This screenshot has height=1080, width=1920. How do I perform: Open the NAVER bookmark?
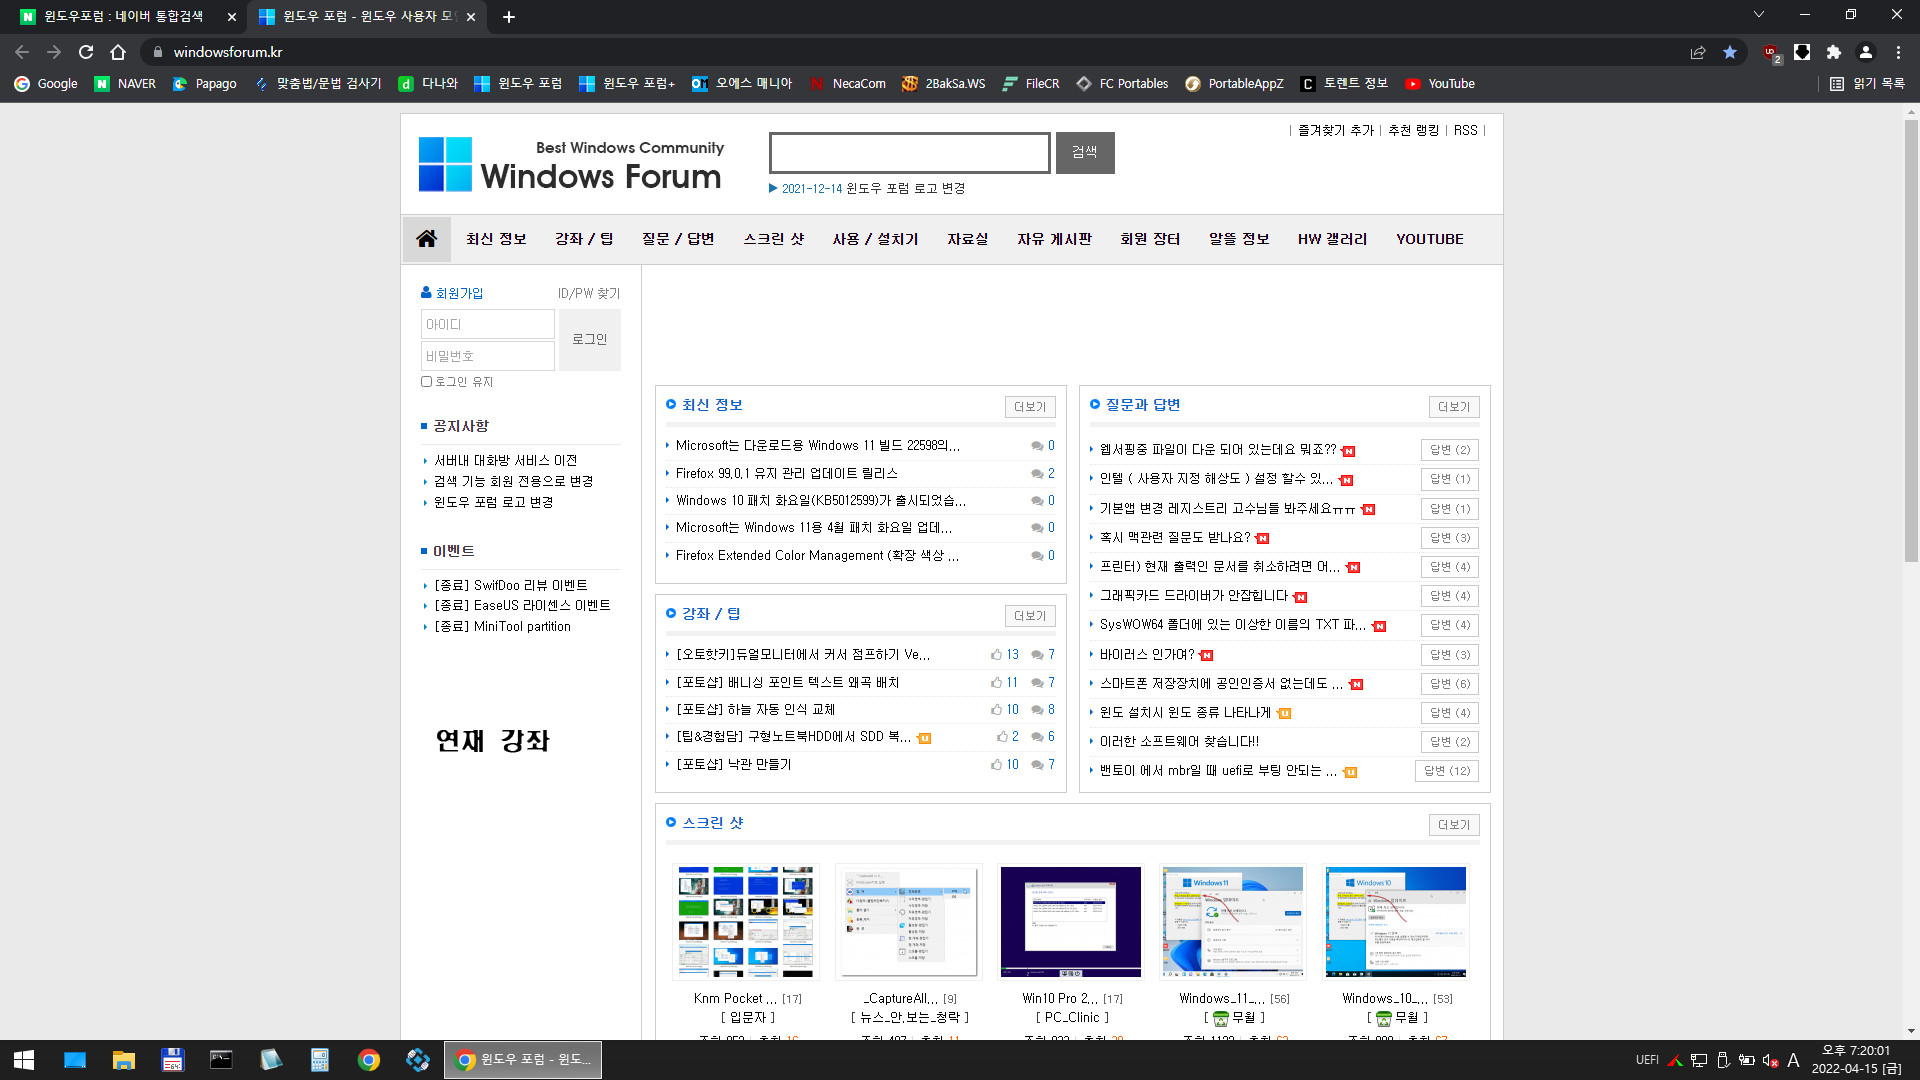pos(125,84)
